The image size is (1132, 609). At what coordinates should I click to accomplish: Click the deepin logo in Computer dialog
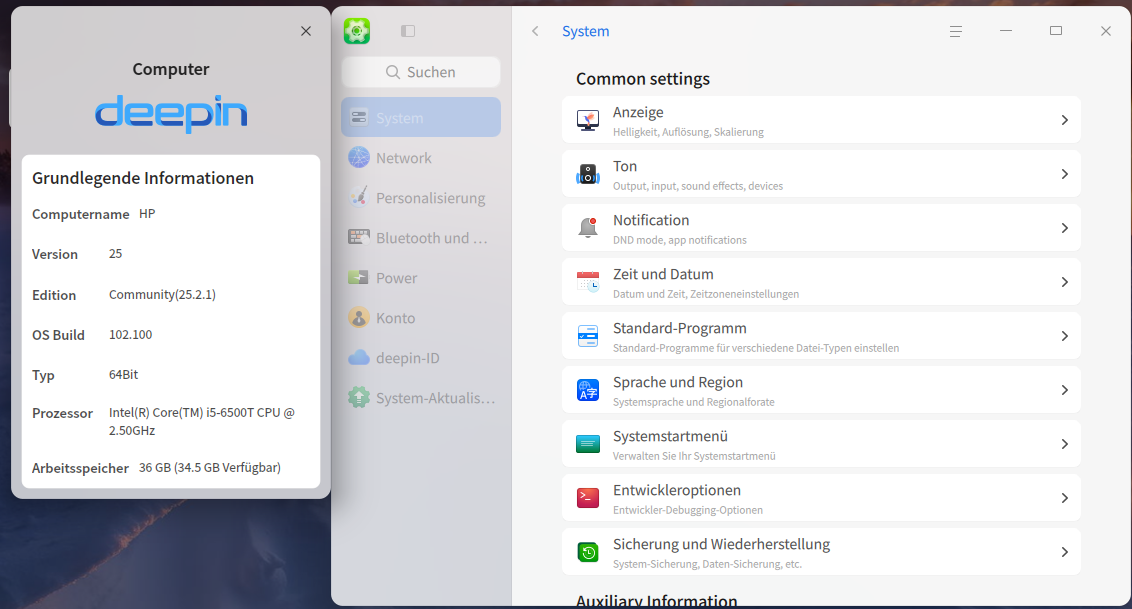171,114
